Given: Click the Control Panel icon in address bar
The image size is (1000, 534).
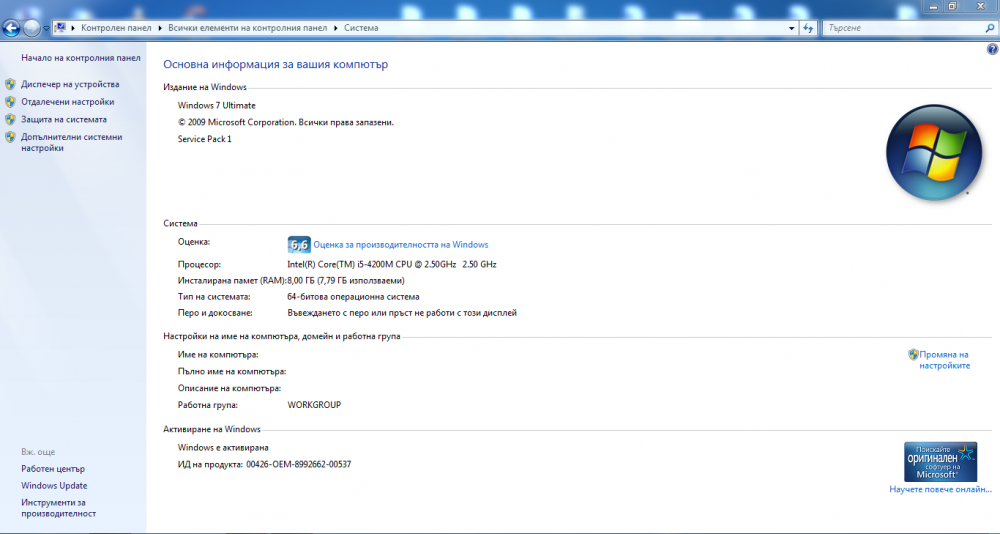Looking at the screenshot, I should pyautogui.click(x=60, y=28).
